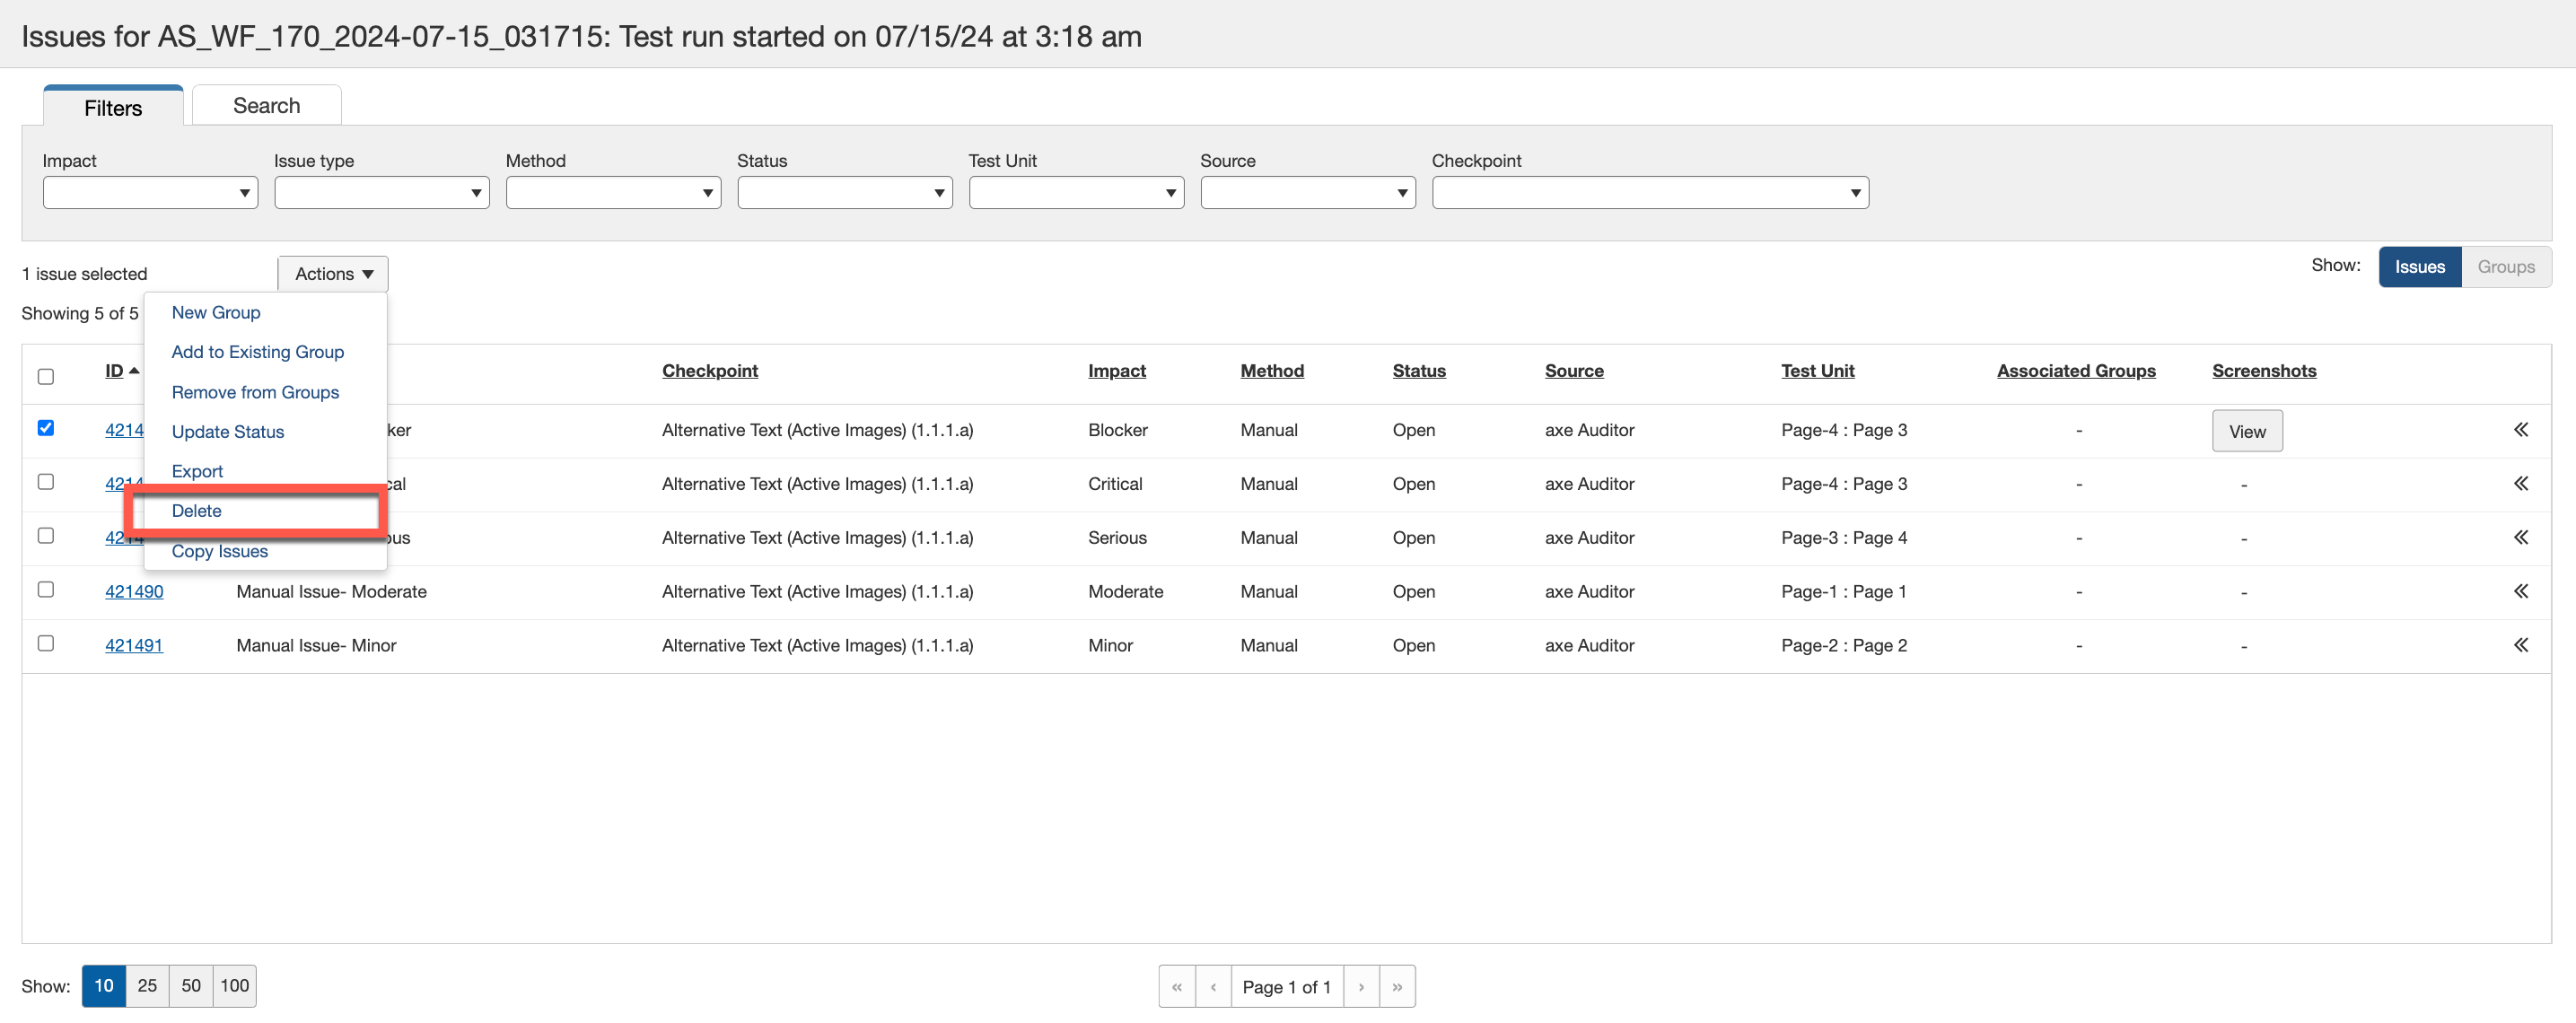Show 25 issues per page
Image resolution: width=2576 pixels, height=1023 pixels.
click(x=147, y=985)
